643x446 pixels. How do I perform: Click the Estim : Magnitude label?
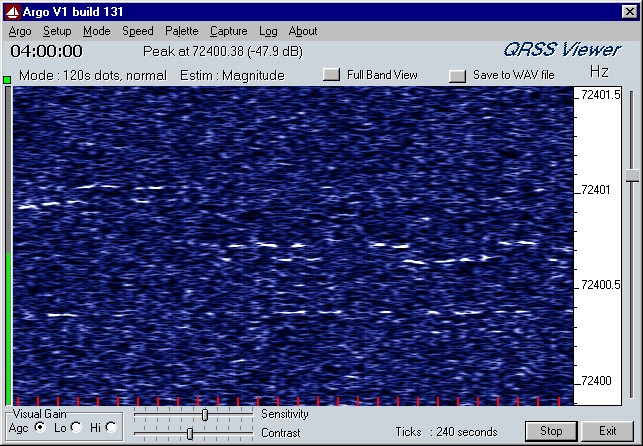[x=233, y=75]
